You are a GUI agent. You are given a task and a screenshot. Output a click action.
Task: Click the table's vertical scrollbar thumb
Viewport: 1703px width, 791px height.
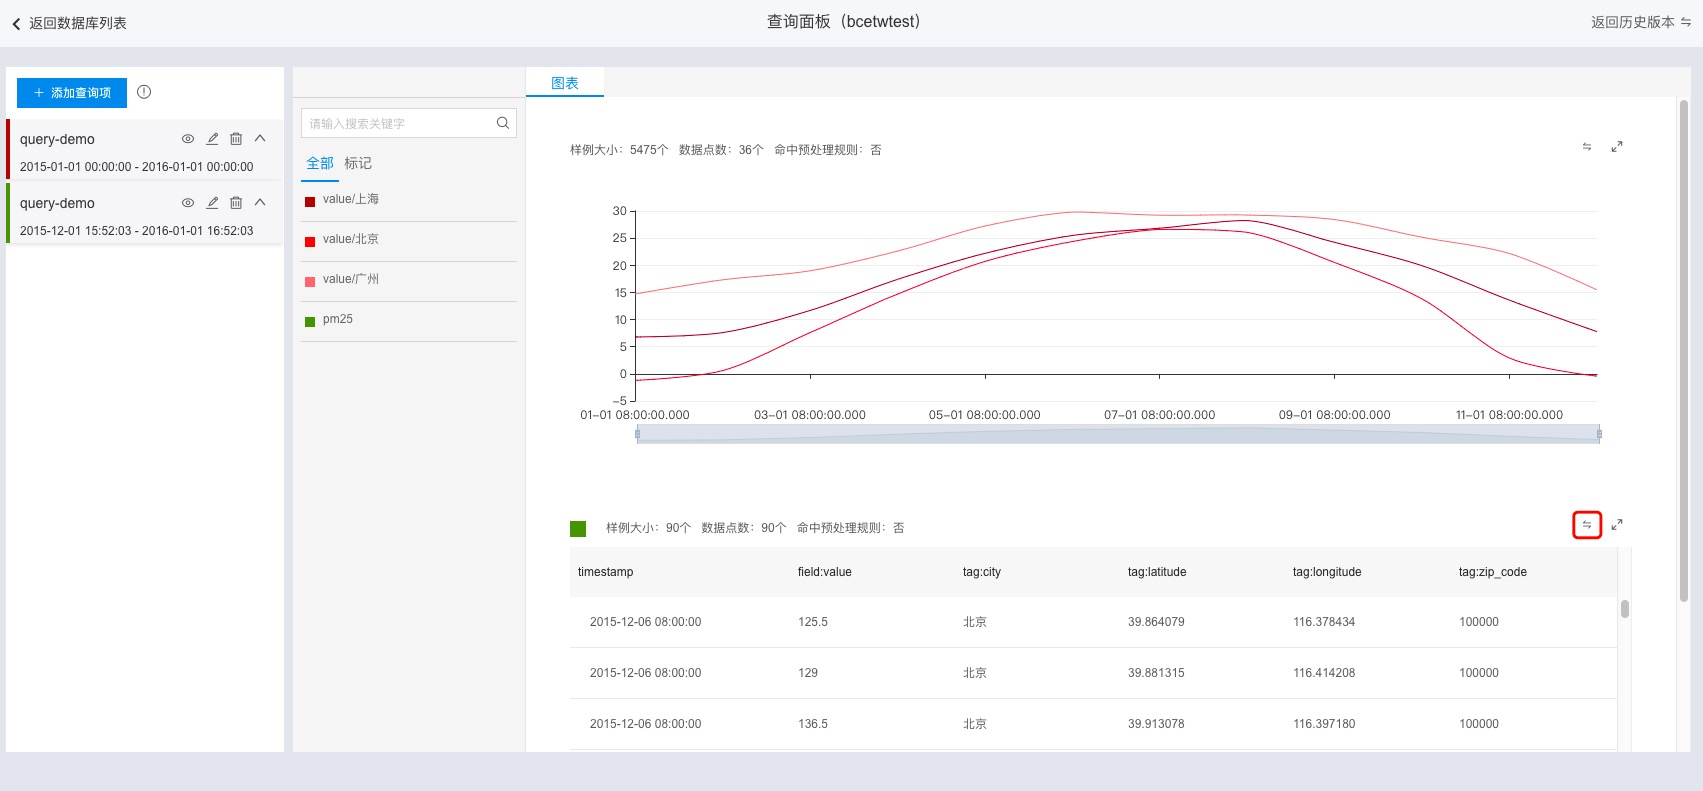1625,609
